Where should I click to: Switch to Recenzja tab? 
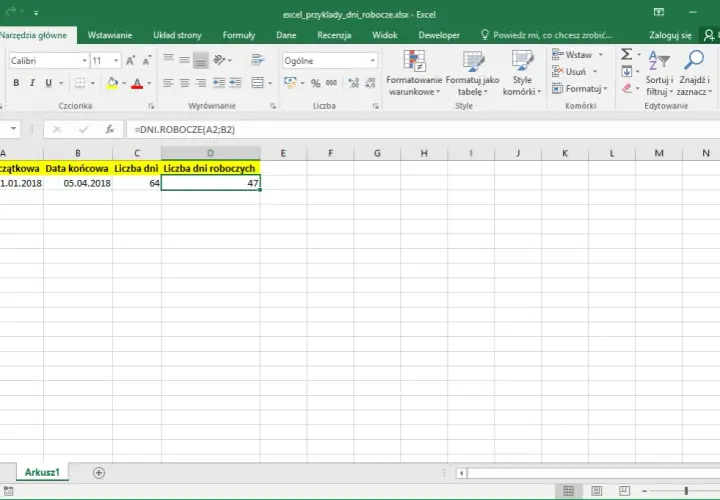(x=334, y=35)
